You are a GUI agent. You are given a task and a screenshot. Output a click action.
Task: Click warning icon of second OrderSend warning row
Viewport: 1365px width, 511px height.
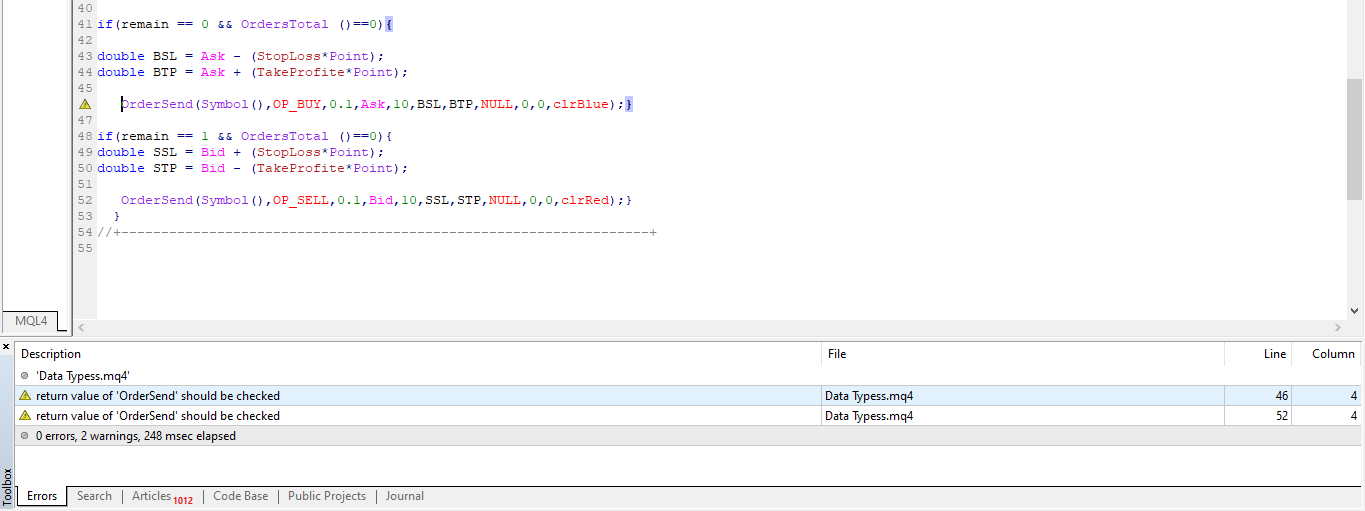25,416
